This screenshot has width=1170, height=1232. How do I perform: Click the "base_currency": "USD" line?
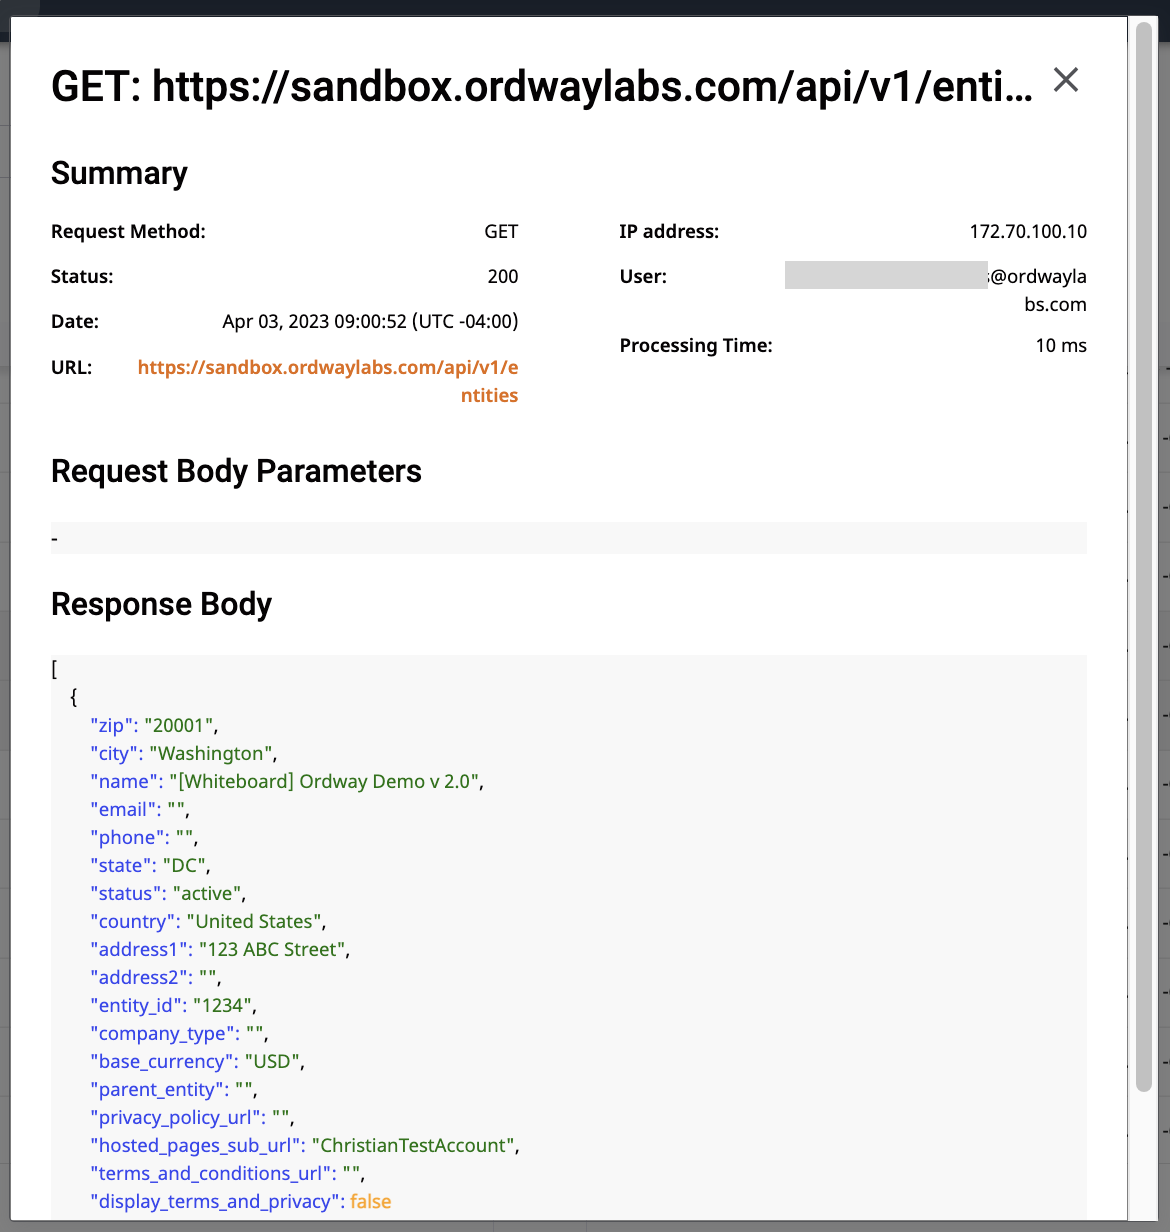[197, 1061]
